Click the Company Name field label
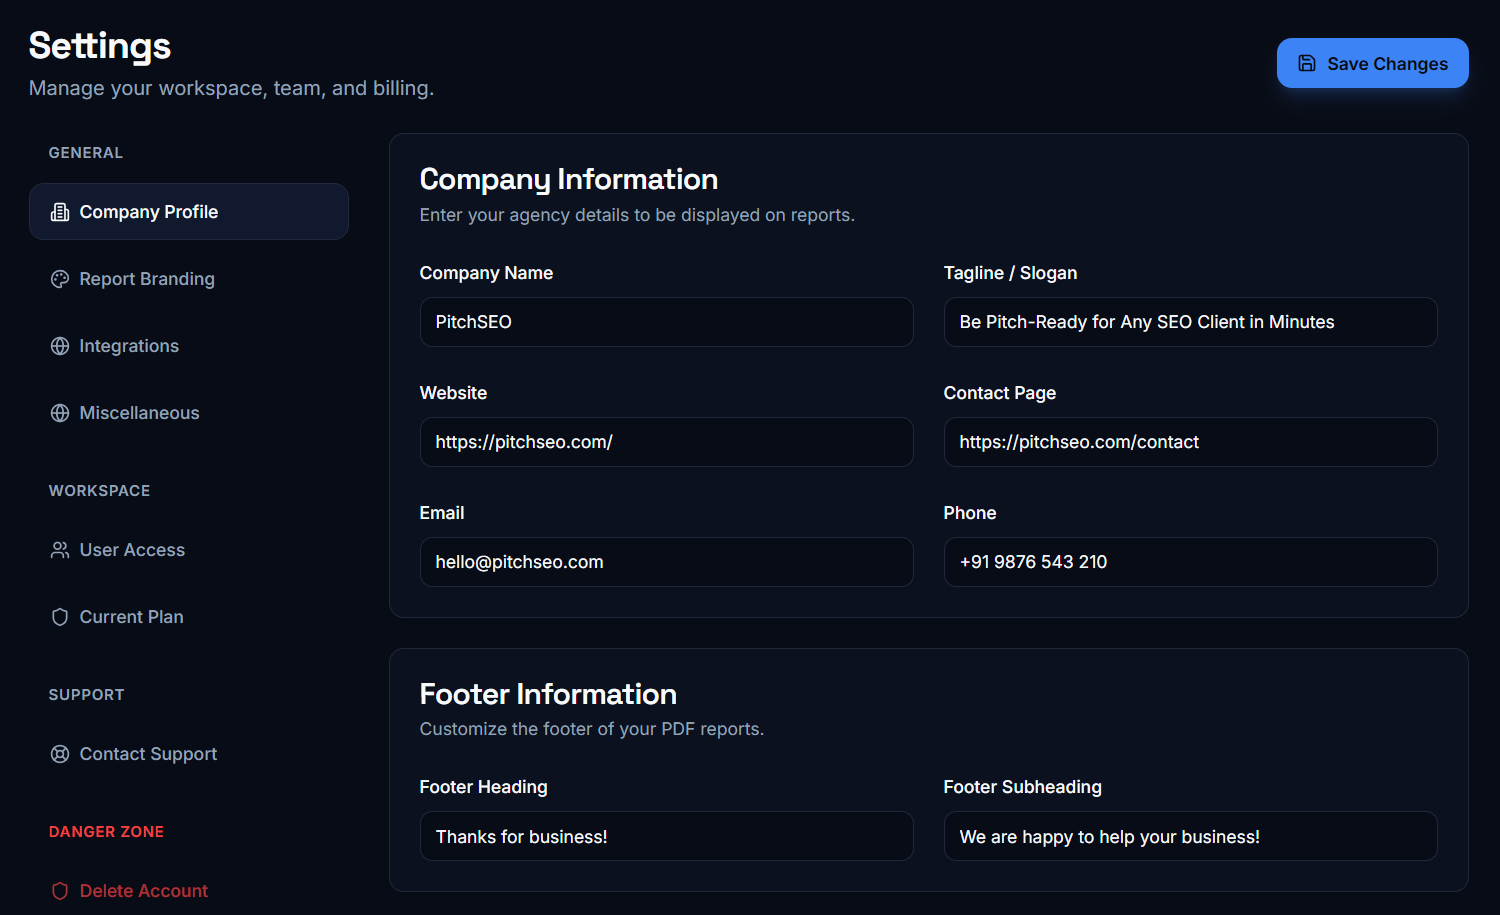The image size is (1500, 915). [x=486, y=273]
